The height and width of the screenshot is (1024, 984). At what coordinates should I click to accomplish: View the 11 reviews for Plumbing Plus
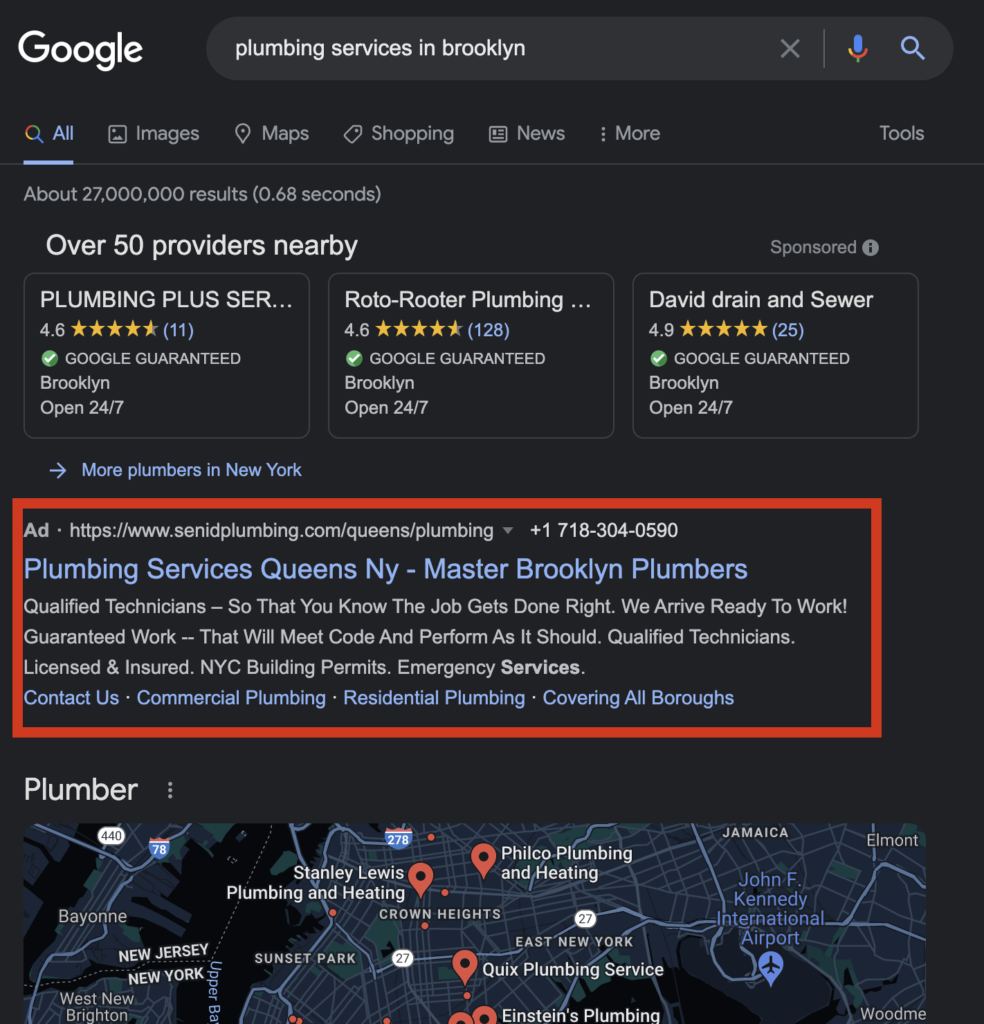tap(178, 330)
